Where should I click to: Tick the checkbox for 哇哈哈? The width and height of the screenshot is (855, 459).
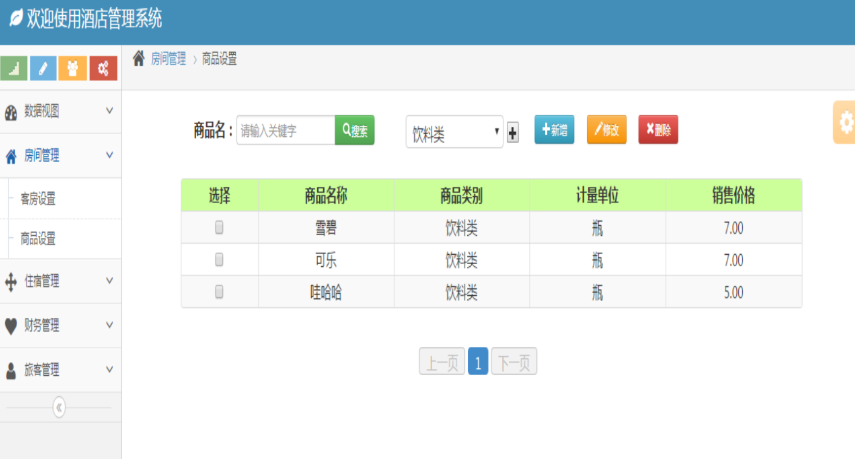point(219,292)
